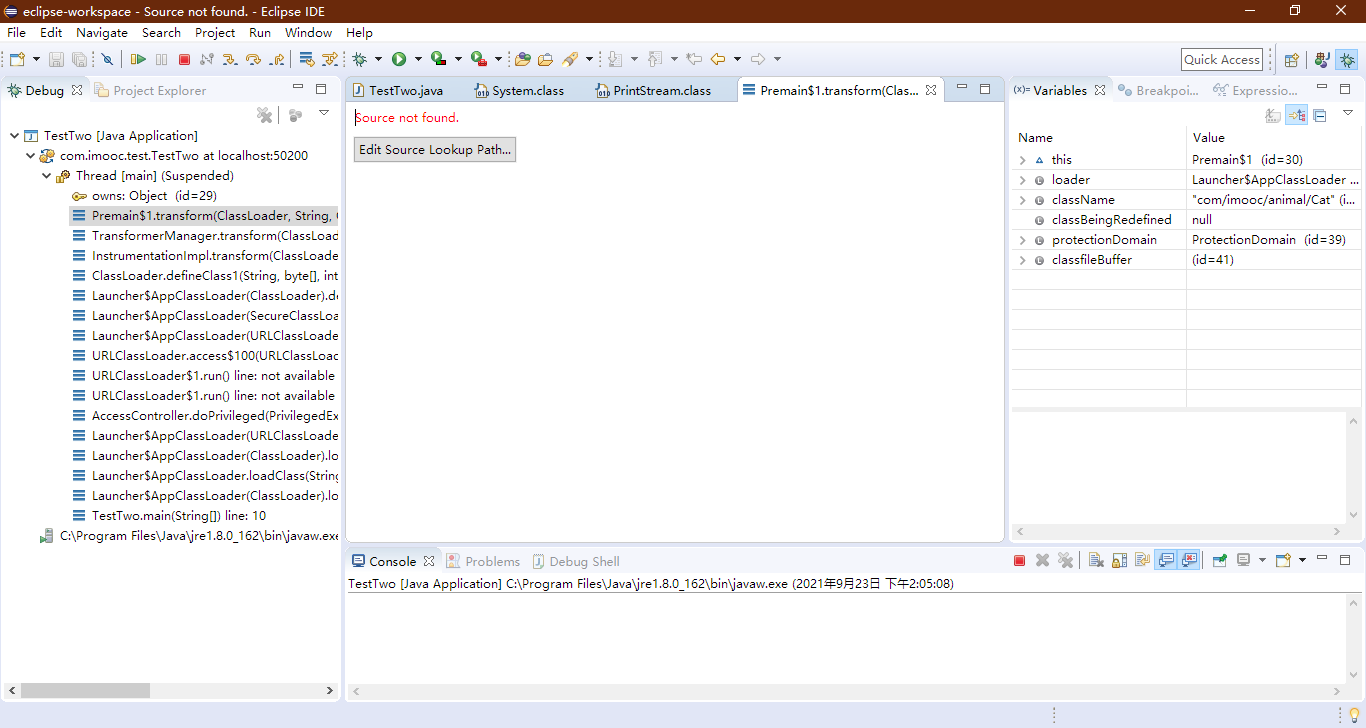
Task: Terminate the program from main toolbar
Action: [x=184, y=60]
